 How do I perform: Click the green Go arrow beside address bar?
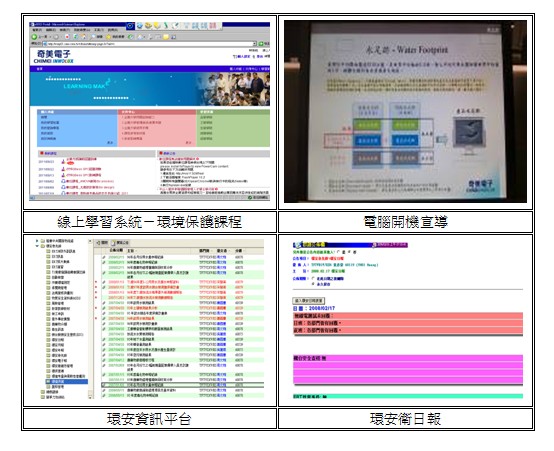pos(262,43)
